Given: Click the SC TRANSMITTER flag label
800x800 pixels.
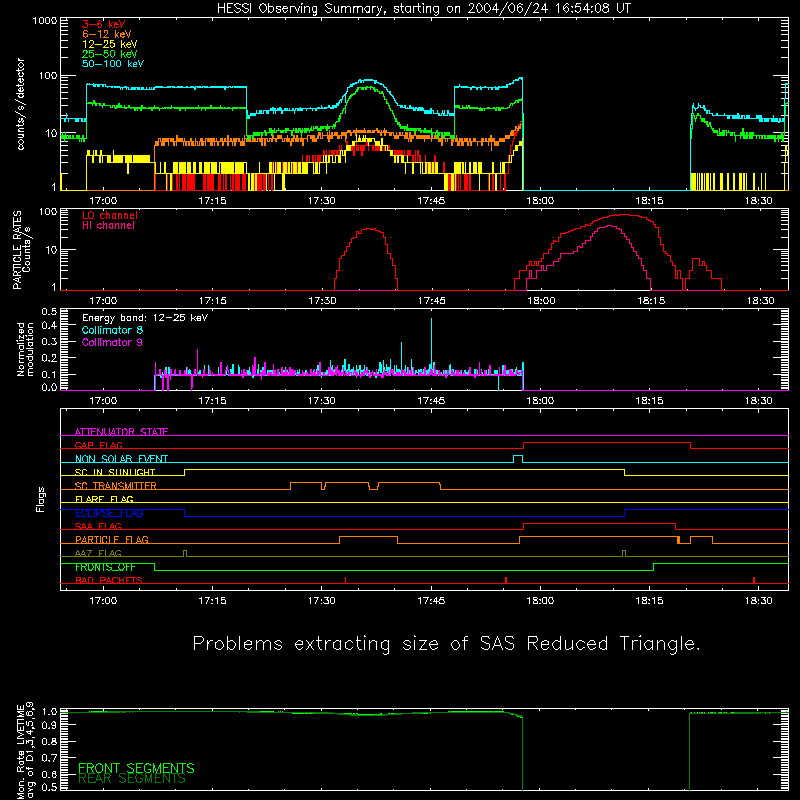Looking at the screenshot, I should point(116,486).
